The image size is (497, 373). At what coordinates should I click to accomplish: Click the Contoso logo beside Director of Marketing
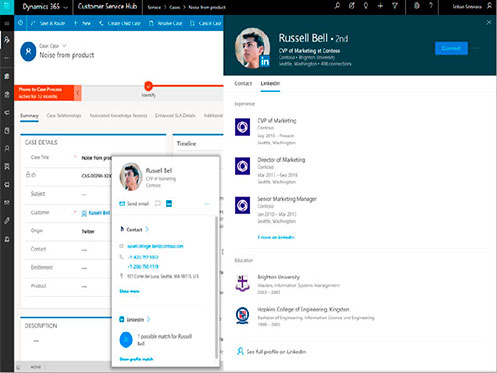(x=243, y=166)
